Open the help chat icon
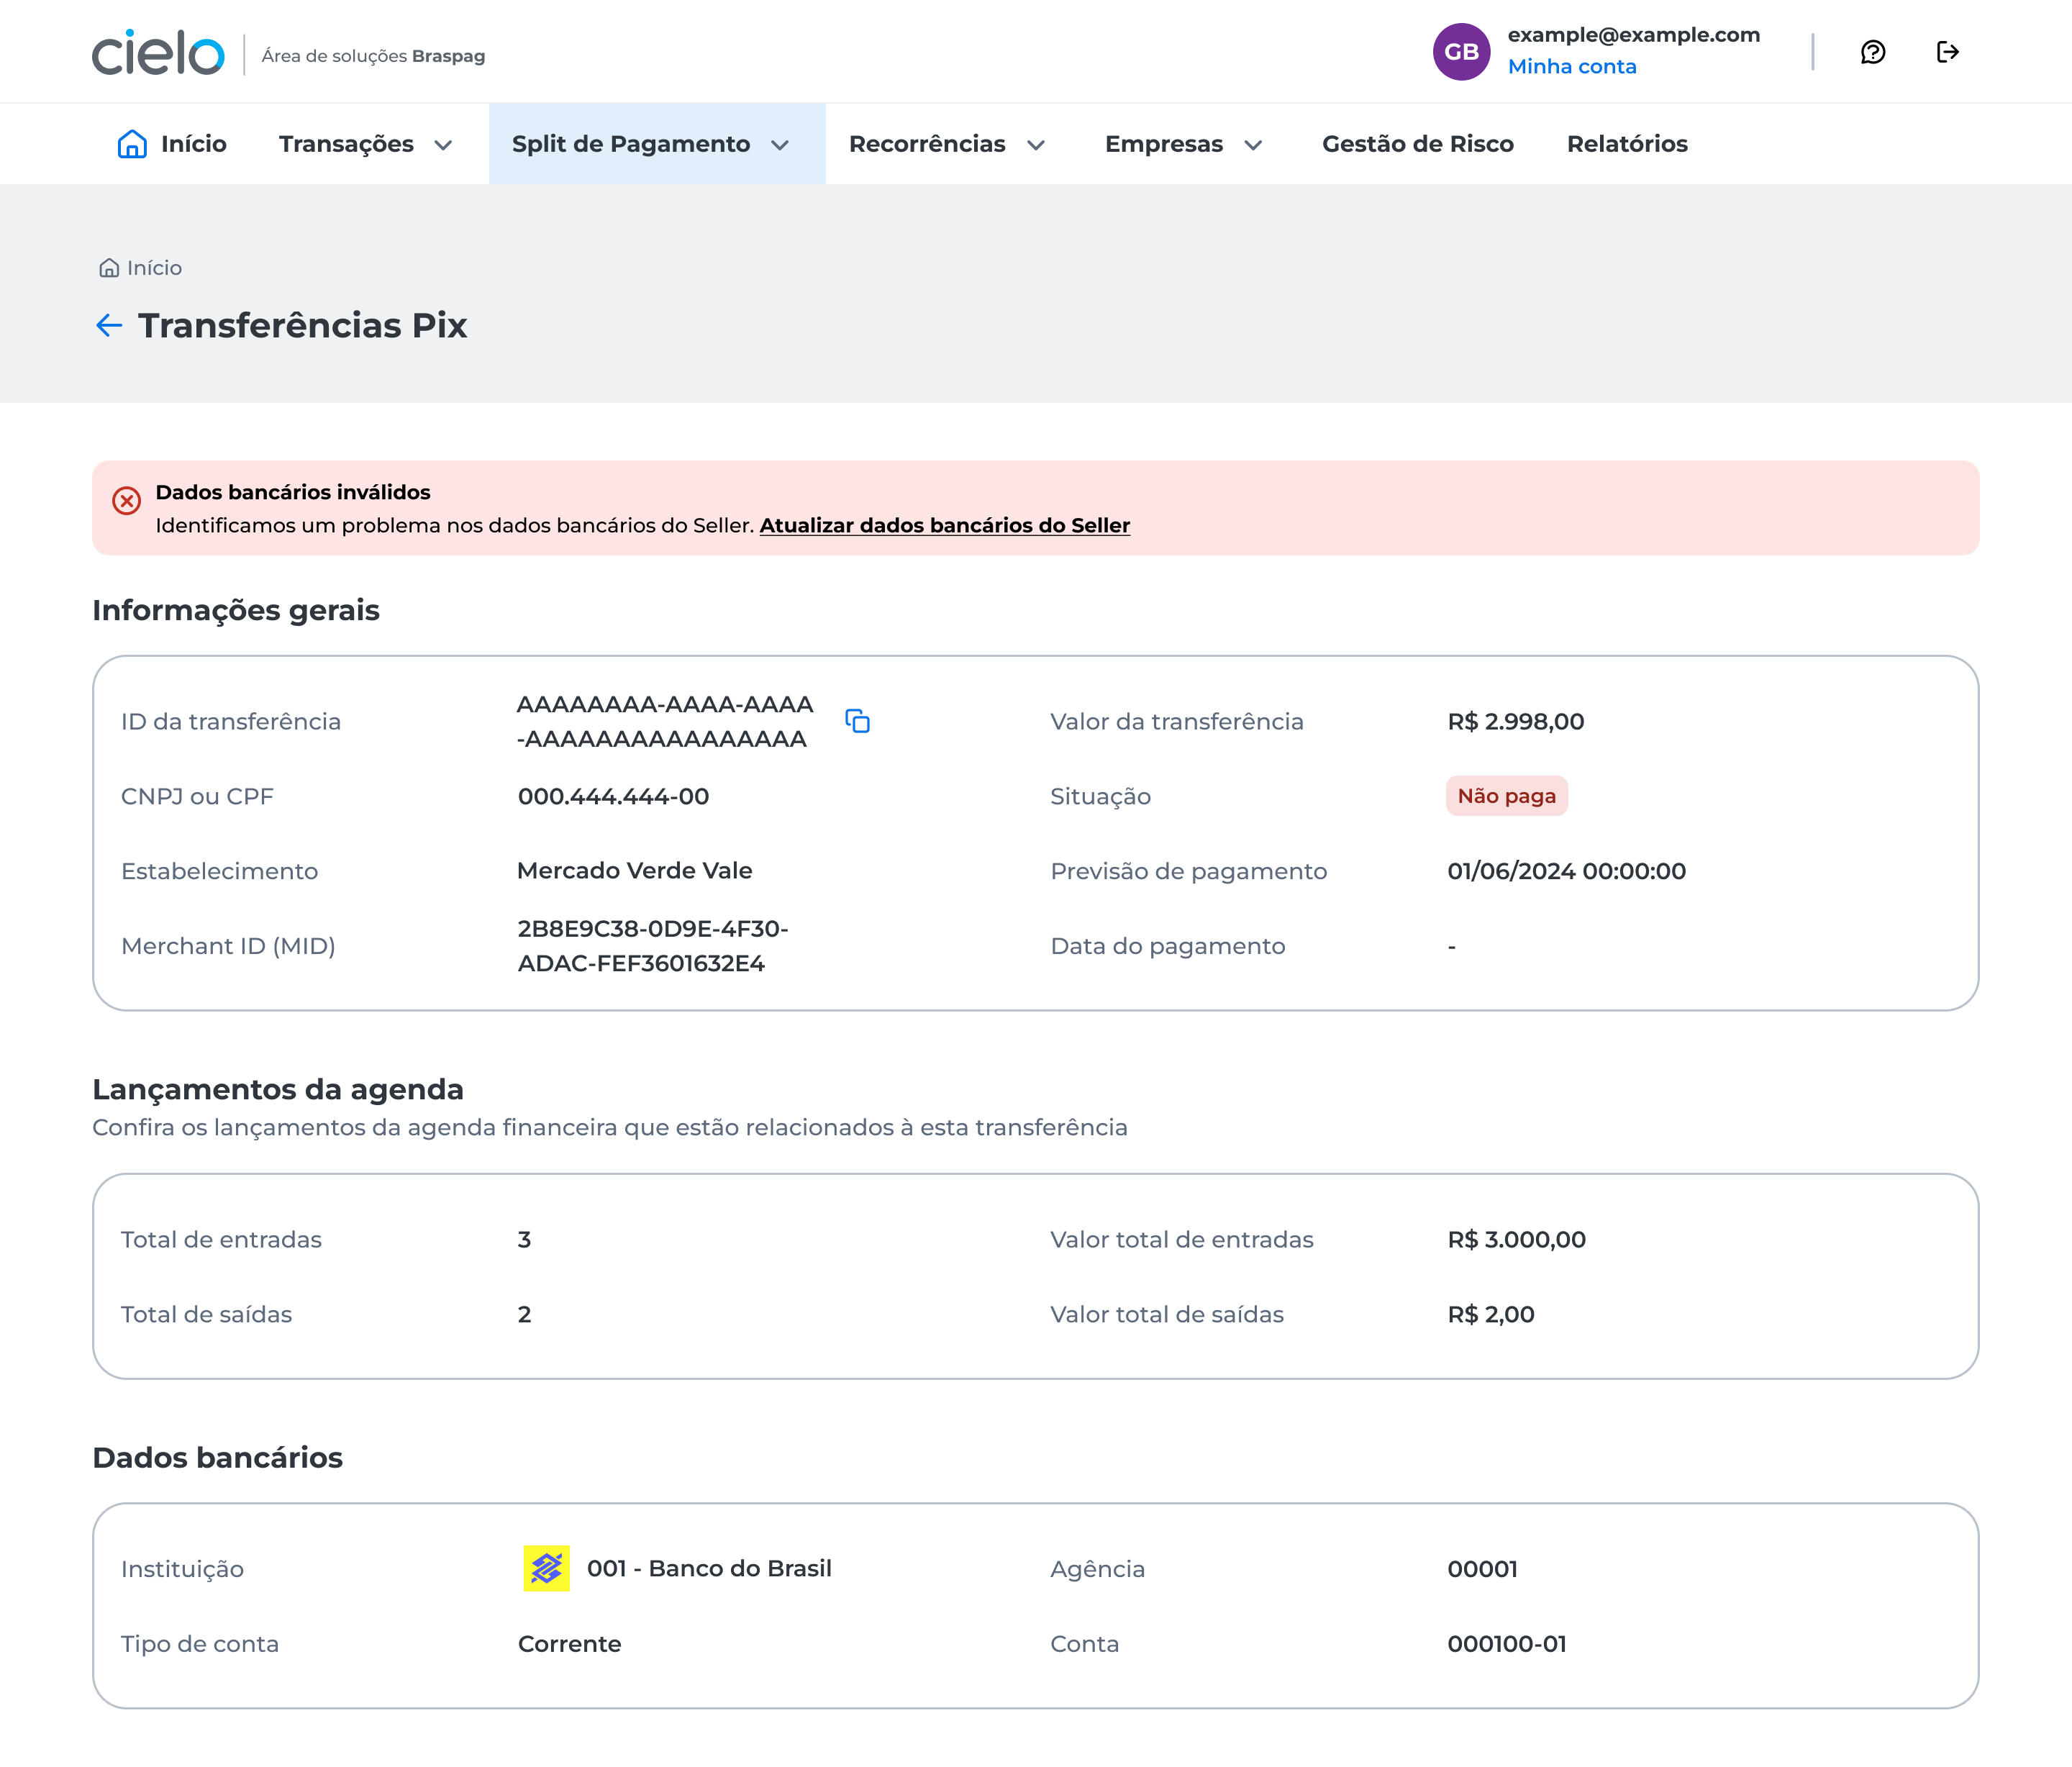This screenshot has width=2072, height=1767. [x=1873, y=52]
